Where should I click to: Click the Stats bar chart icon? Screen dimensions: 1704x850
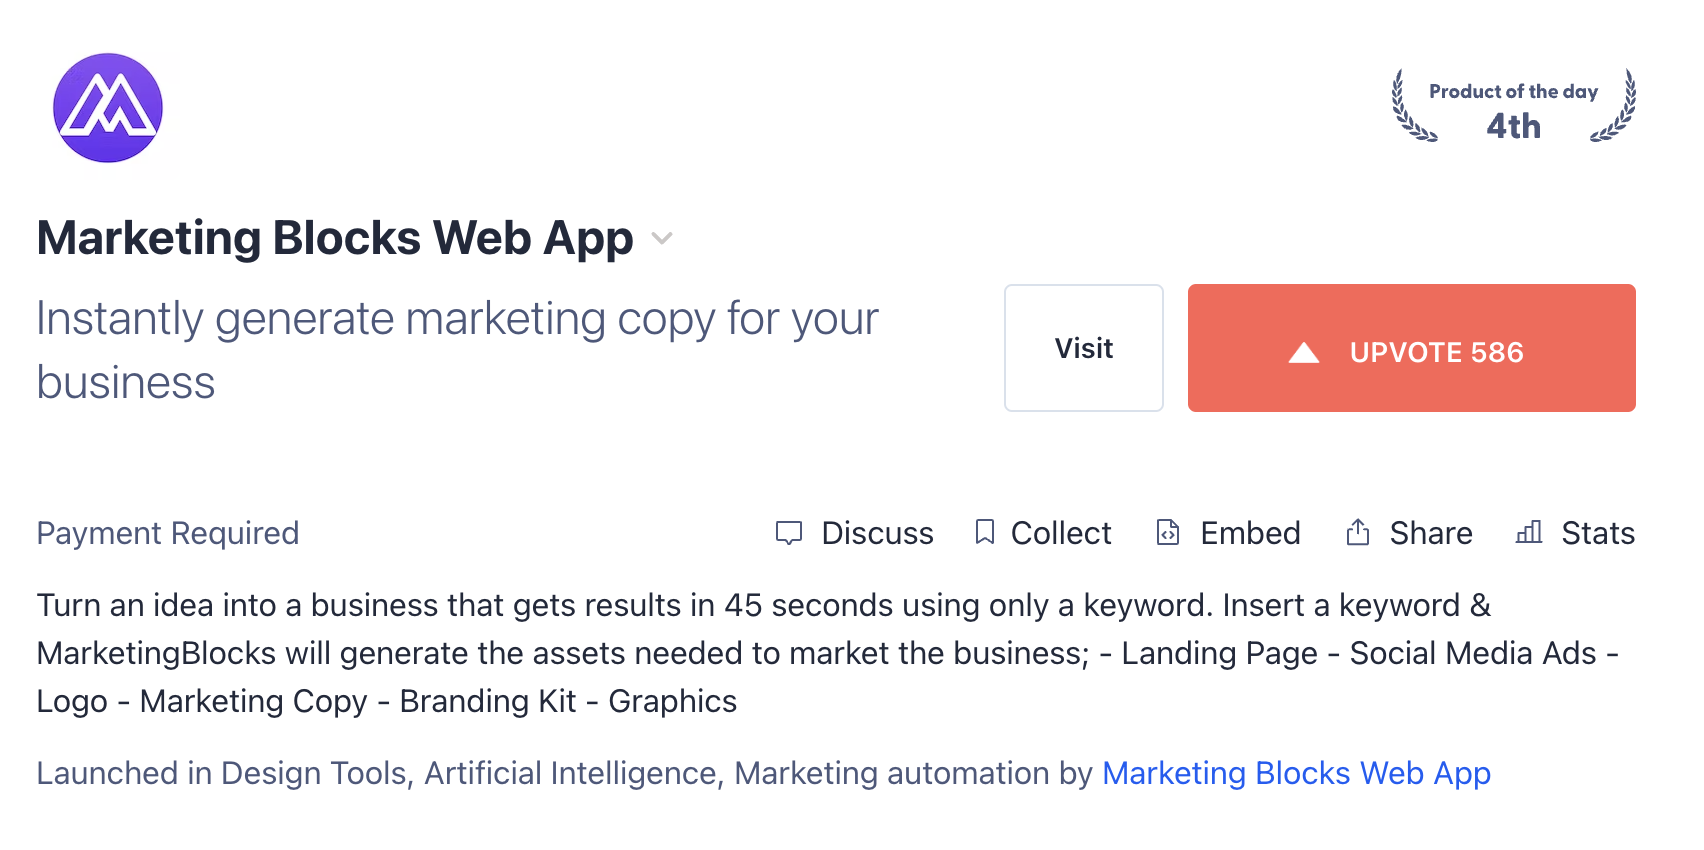[1529, 532]
